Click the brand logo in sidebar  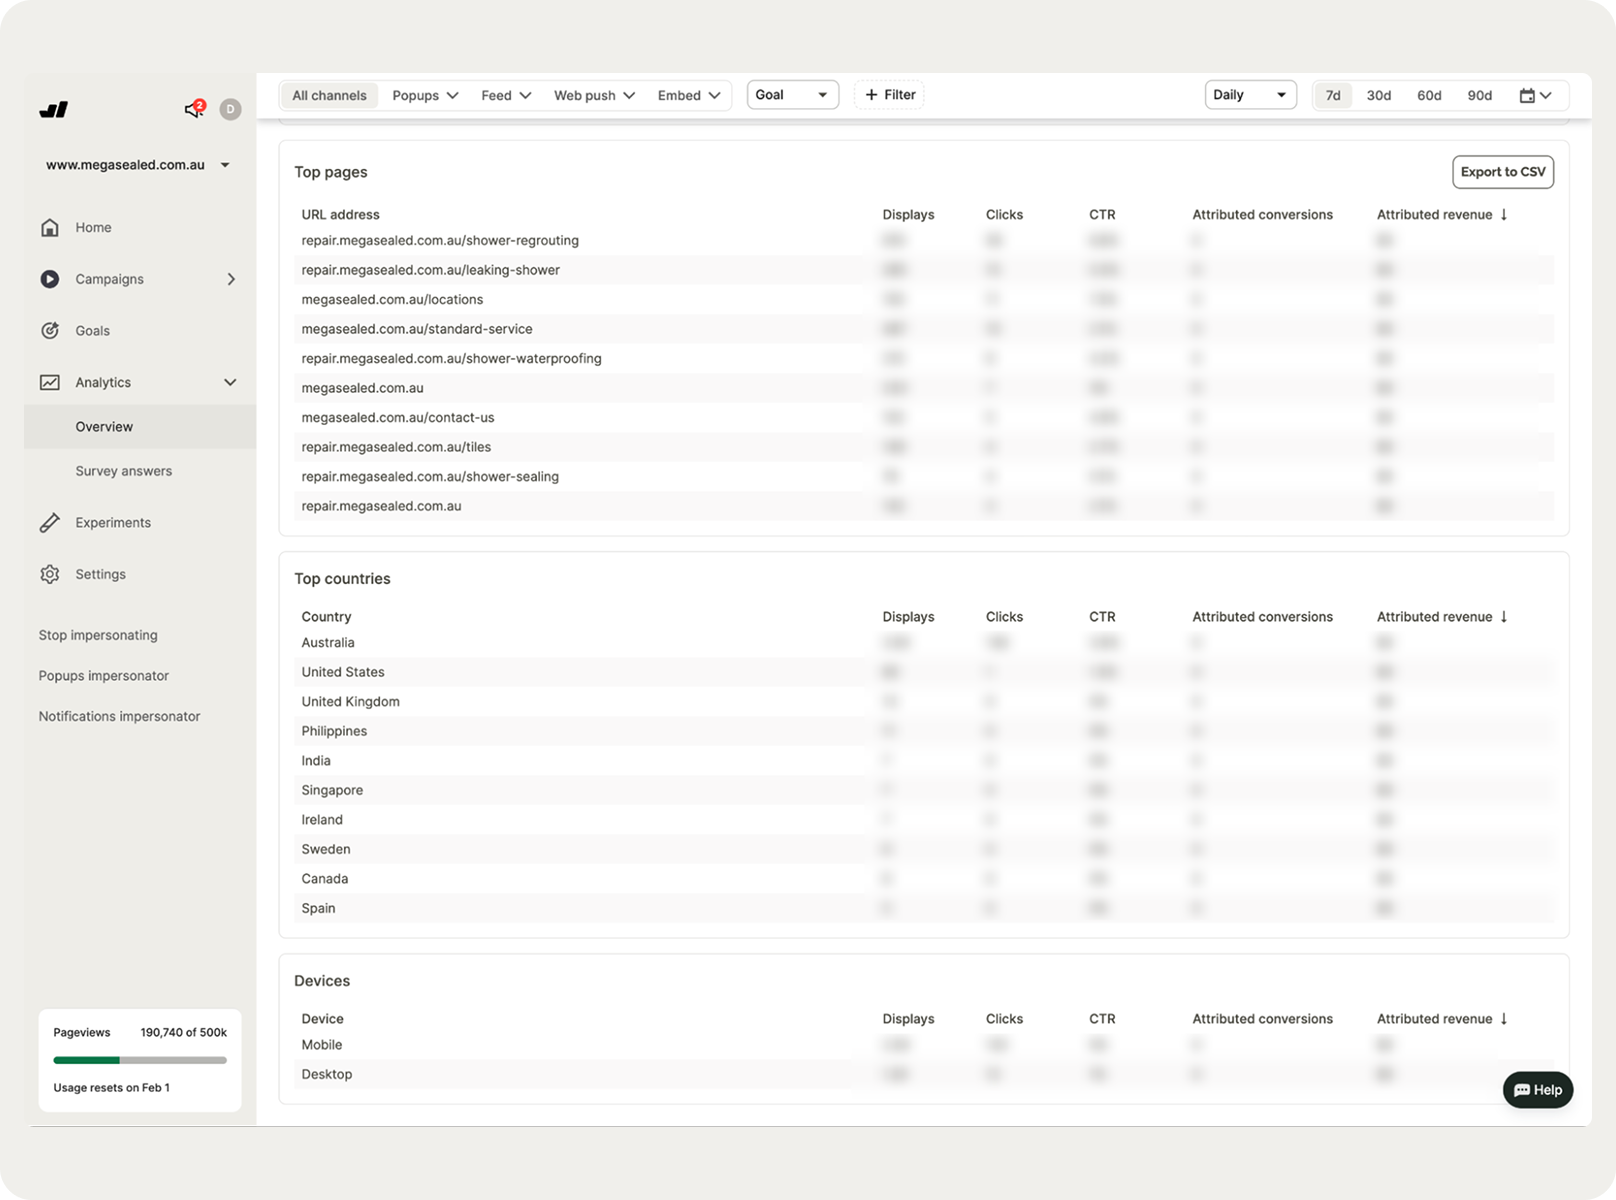point(54,110)
